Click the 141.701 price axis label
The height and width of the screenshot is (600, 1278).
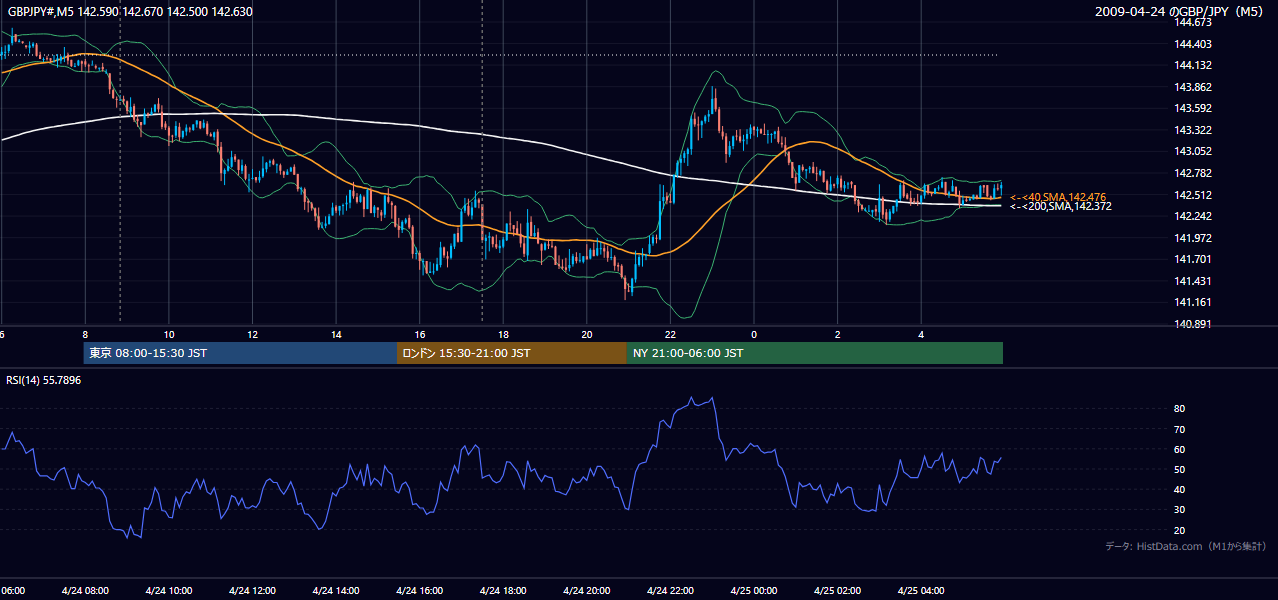click(1193, 259)
